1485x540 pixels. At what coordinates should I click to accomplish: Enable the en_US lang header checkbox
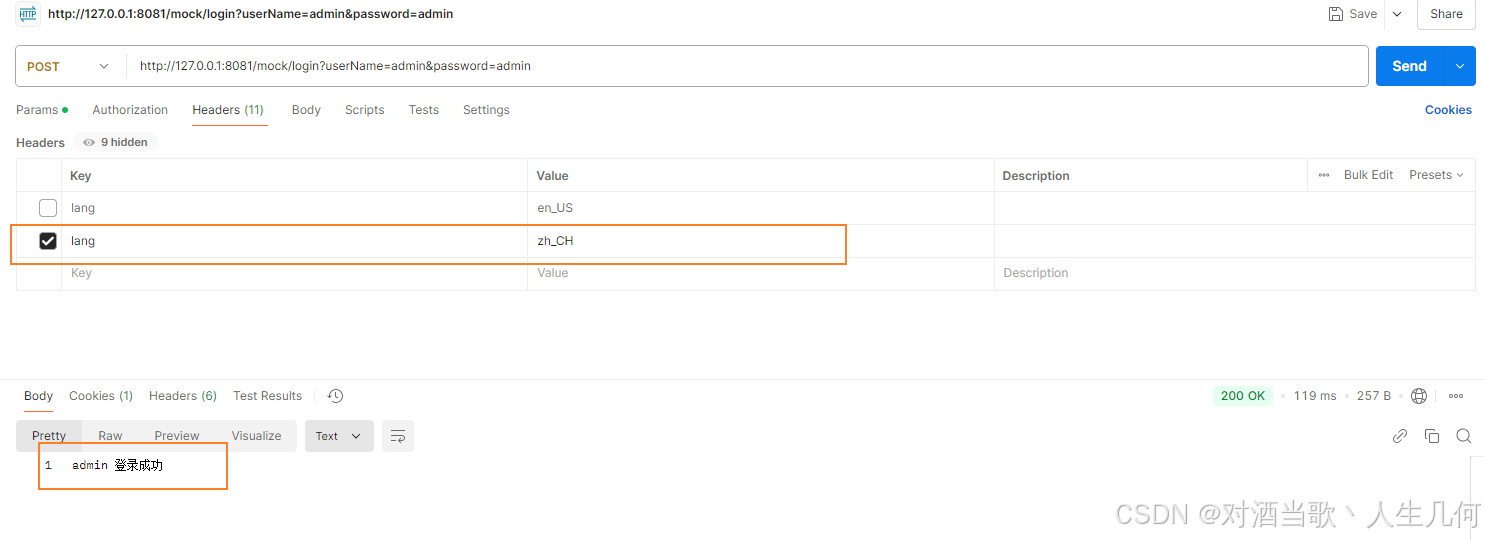pyautogui.click(x=48, y=208)
